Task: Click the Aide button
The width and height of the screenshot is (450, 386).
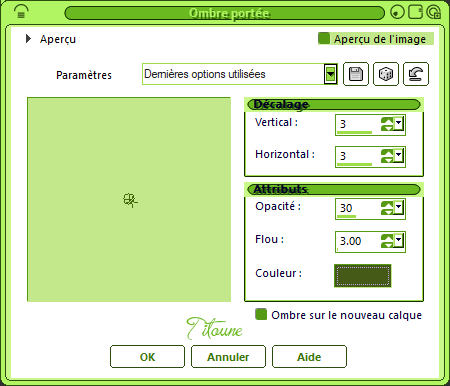Action: click(309, 357)
